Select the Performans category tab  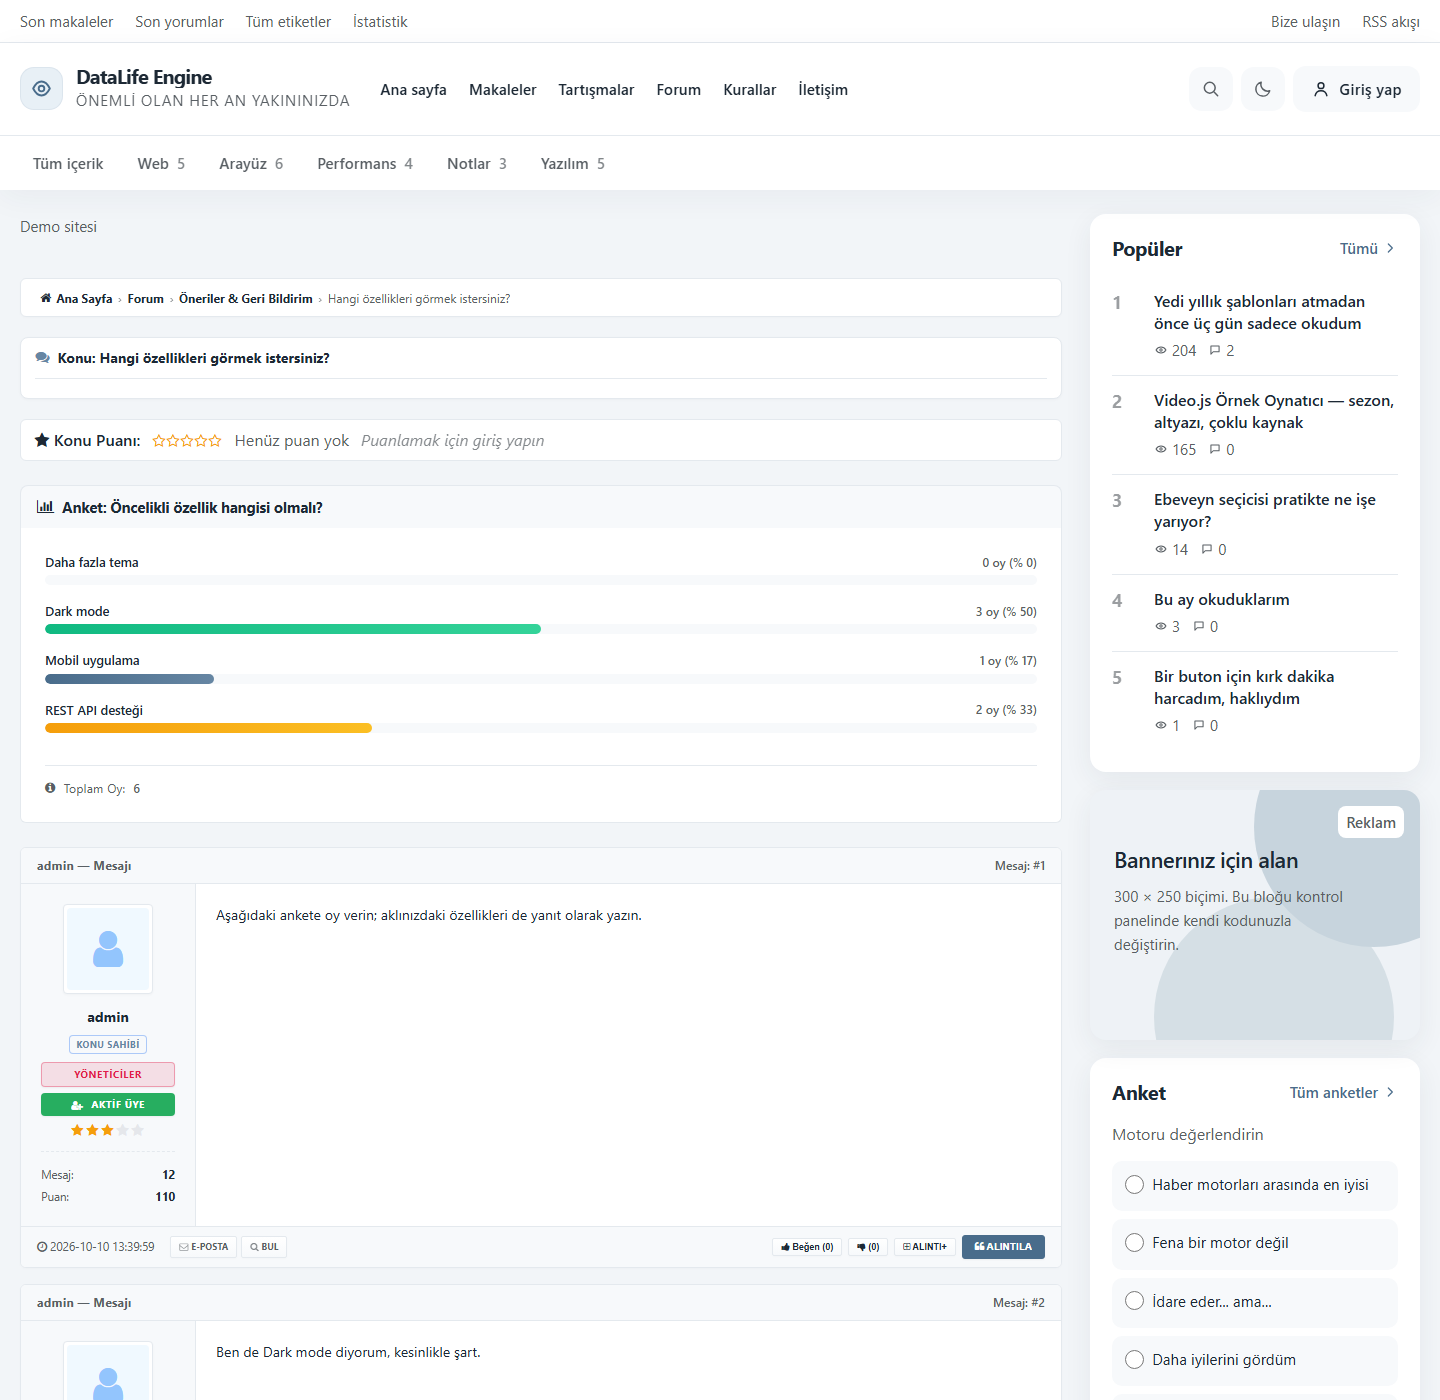pos(365,164)
